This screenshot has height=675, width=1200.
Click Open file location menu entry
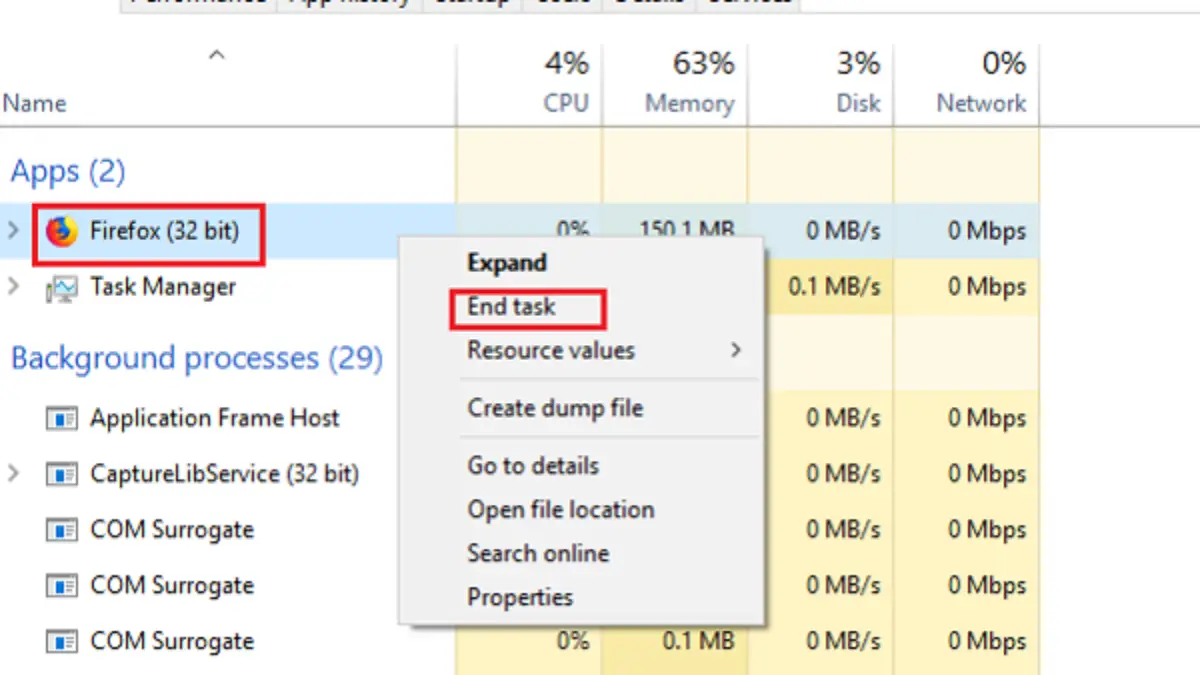[561, 509]
